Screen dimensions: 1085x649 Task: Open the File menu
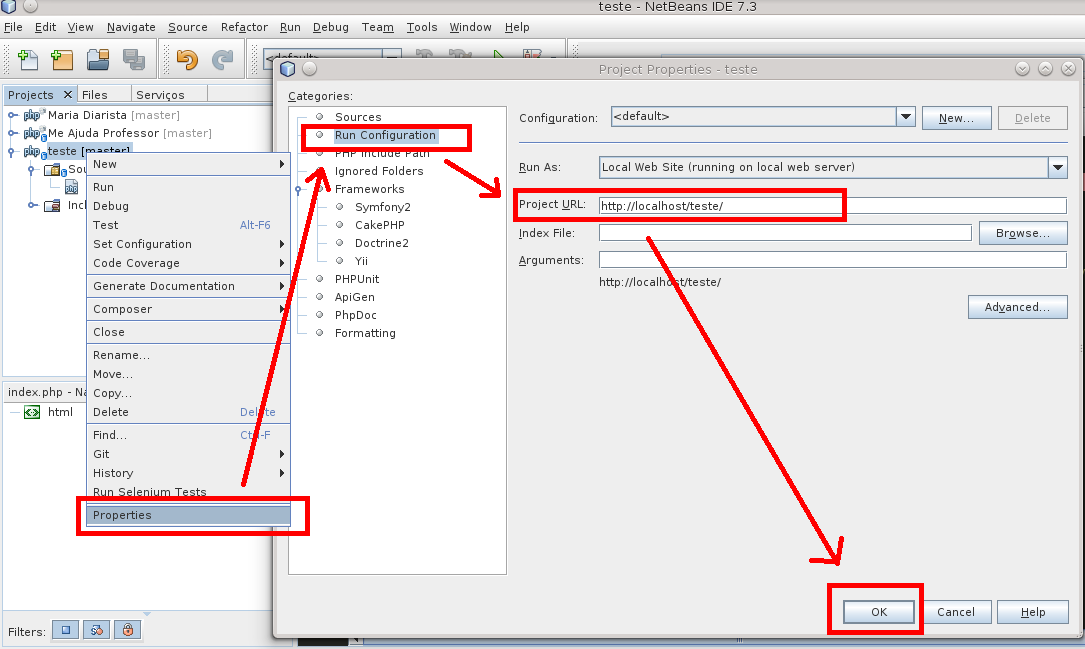[13, 27]
